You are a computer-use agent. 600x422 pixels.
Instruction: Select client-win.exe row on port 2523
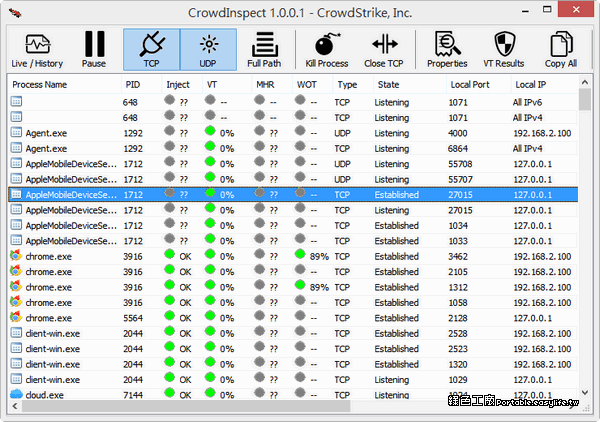click(x=293, y=349)
